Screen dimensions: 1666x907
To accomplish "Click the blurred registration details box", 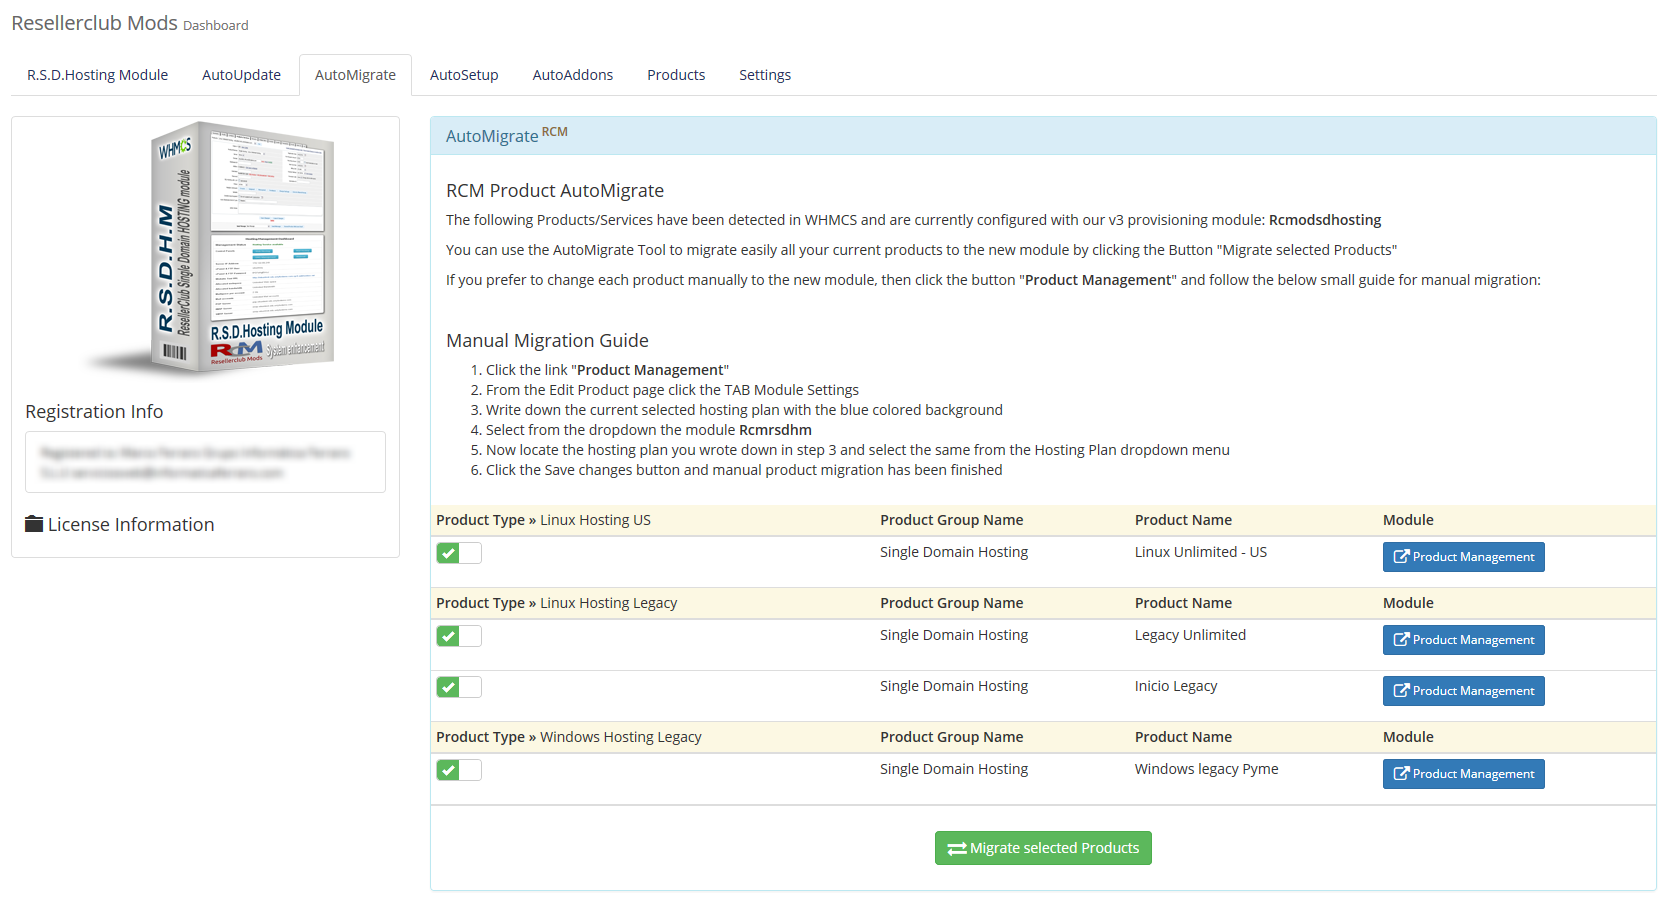I will 205,462.
